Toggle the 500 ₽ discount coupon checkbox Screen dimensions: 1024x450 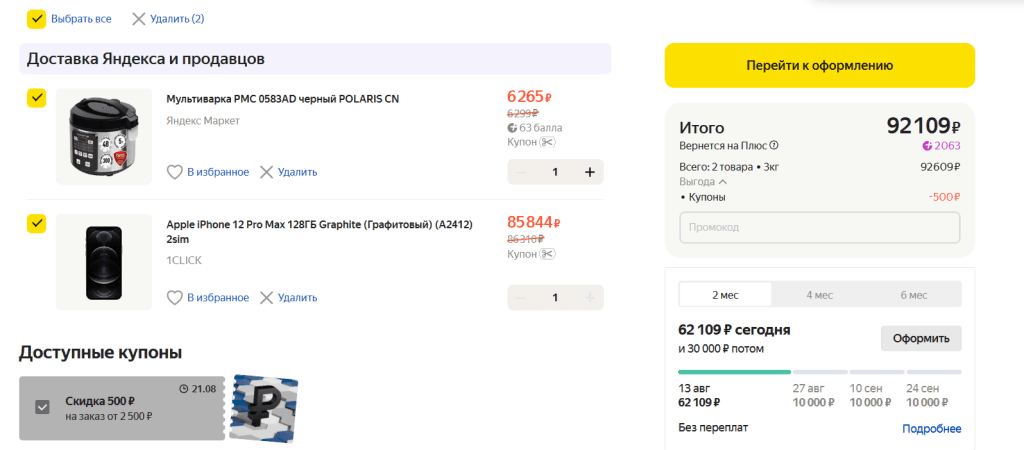[42, 407]
